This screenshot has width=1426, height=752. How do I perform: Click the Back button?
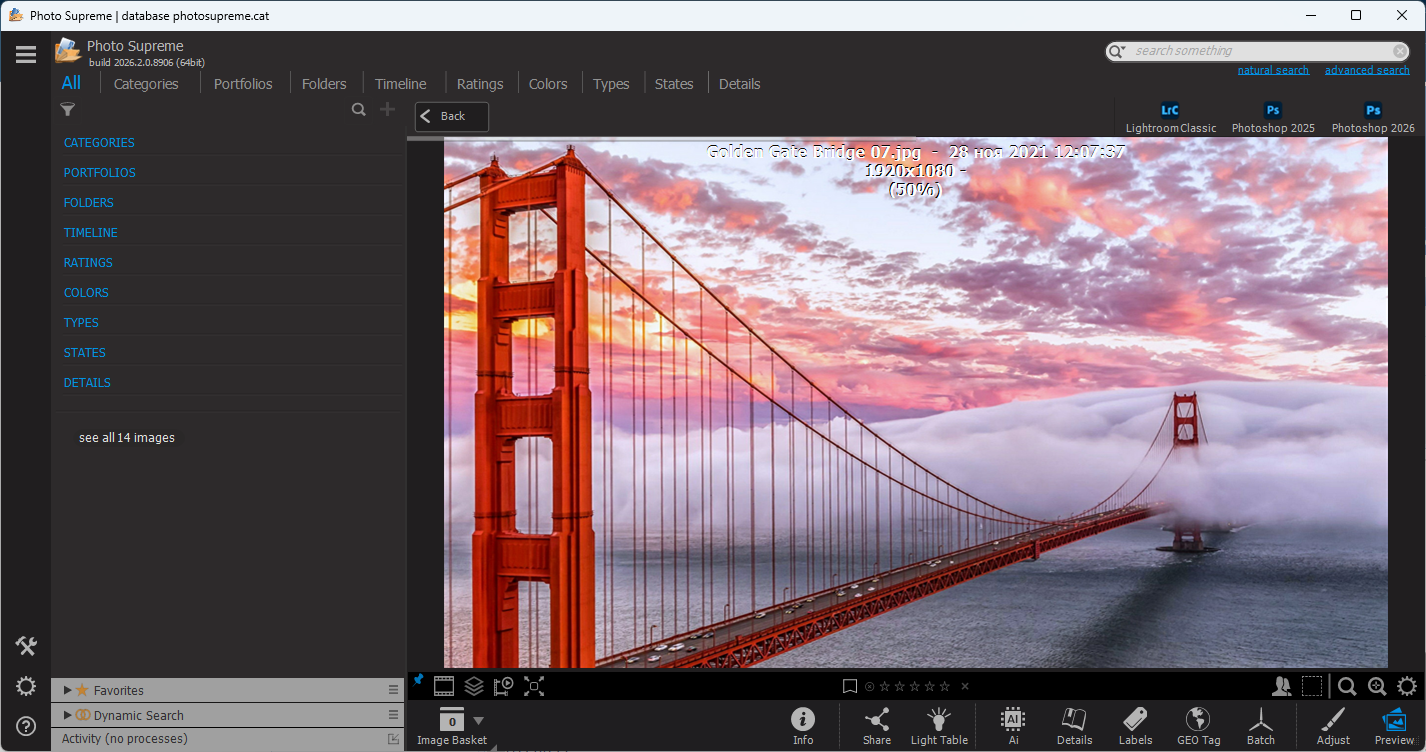[452, 116]
